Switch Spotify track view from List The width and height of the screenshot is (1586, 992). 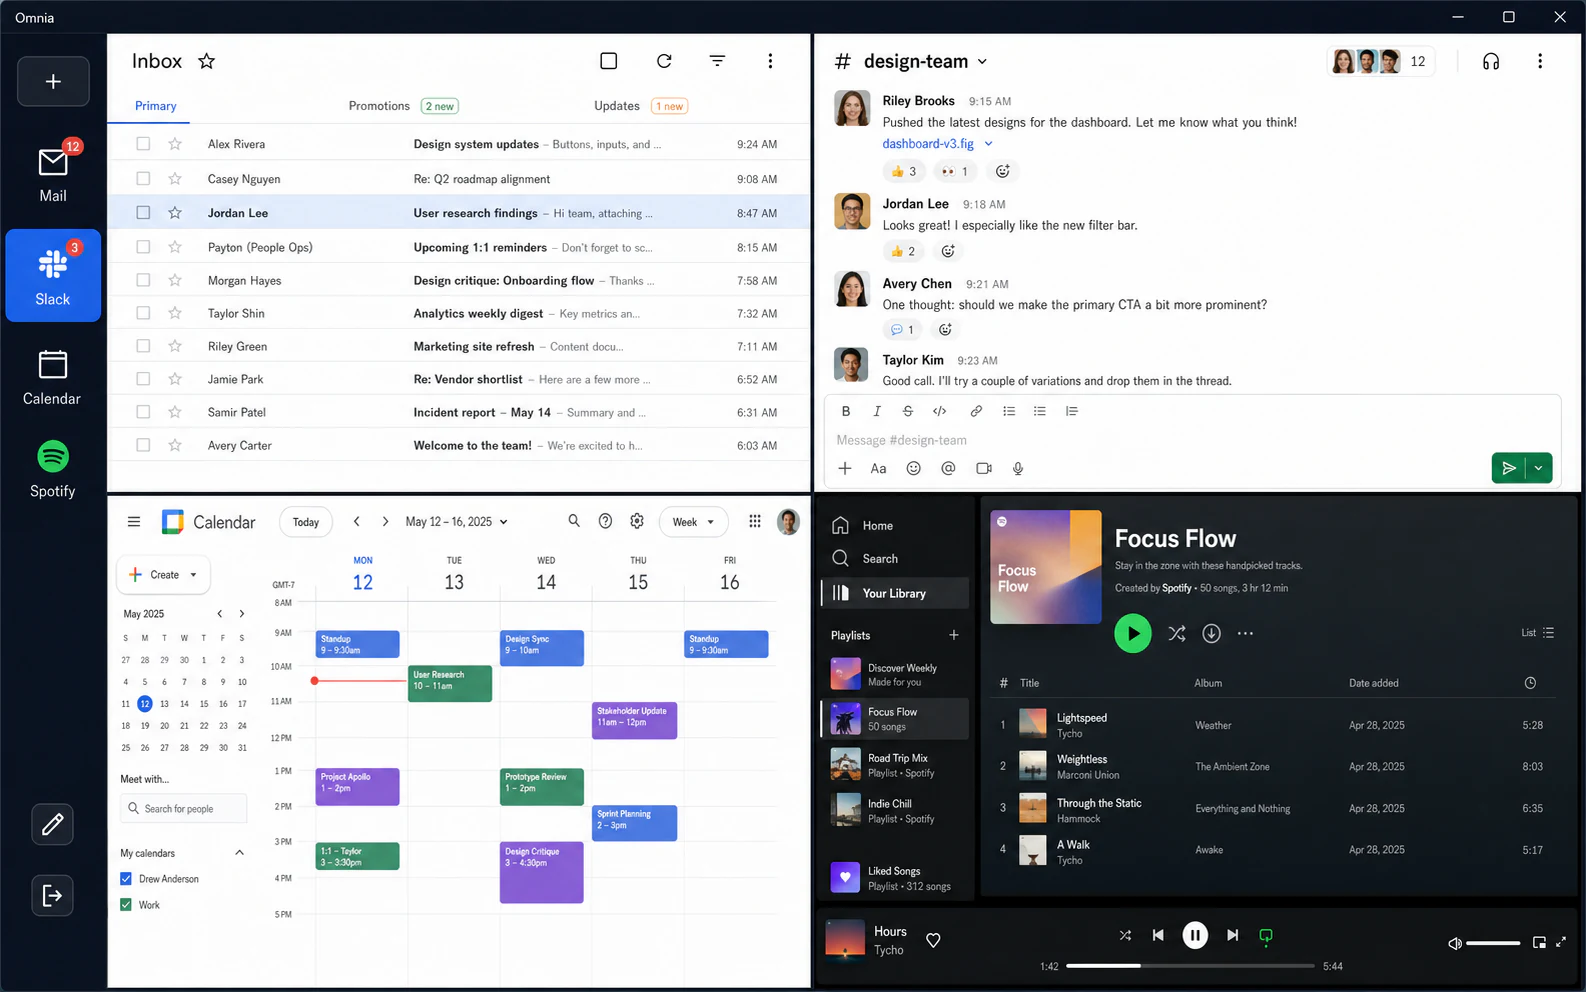click(1538, 633)
